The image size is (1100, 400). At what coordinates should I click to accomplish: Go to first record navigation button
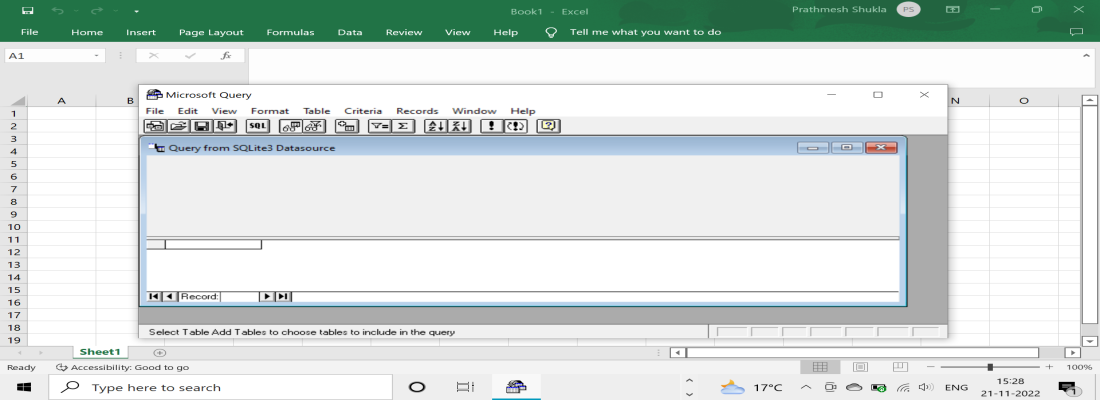(x=154, y=297)
